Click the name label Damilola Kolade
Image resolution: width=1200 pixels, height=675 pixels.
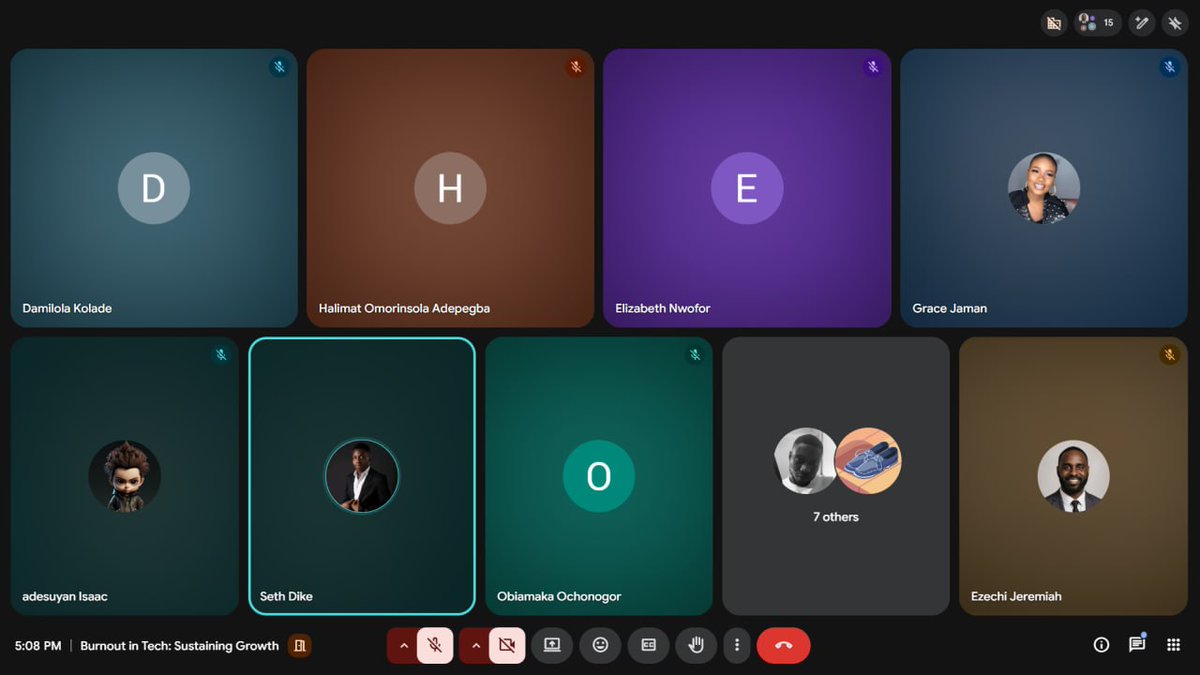tap(67, 308)
